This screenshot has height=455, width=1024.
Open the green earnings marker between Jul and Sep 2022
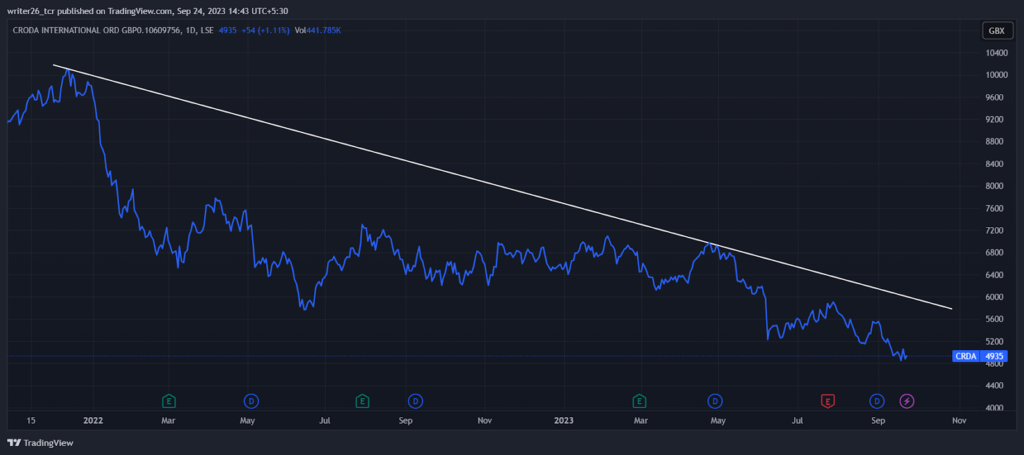point(362,401)
